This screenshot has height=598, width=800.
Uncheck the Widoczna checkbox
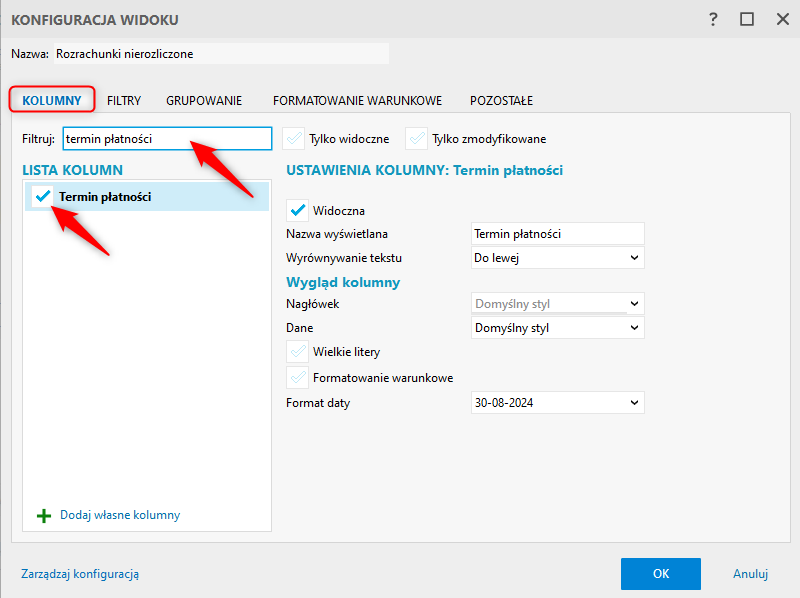(297, 211)
